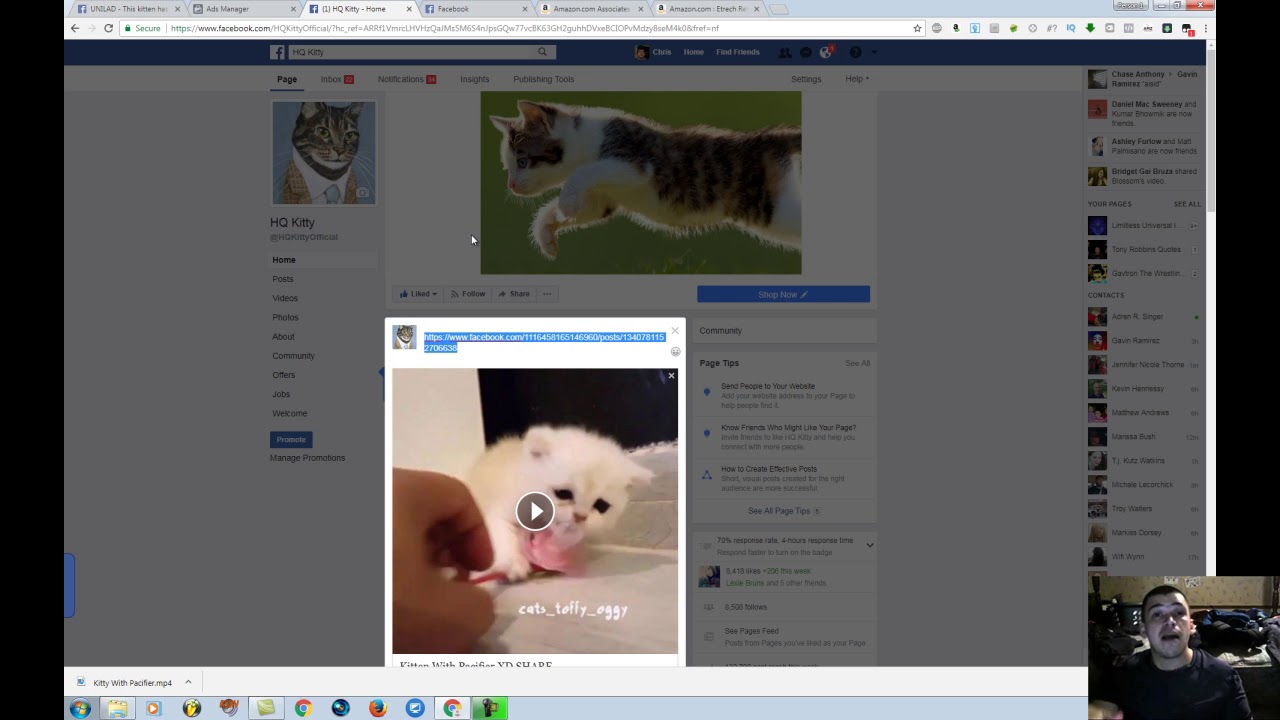Open Community in the left page menu
1280x720 pixels.
[293, 356]
